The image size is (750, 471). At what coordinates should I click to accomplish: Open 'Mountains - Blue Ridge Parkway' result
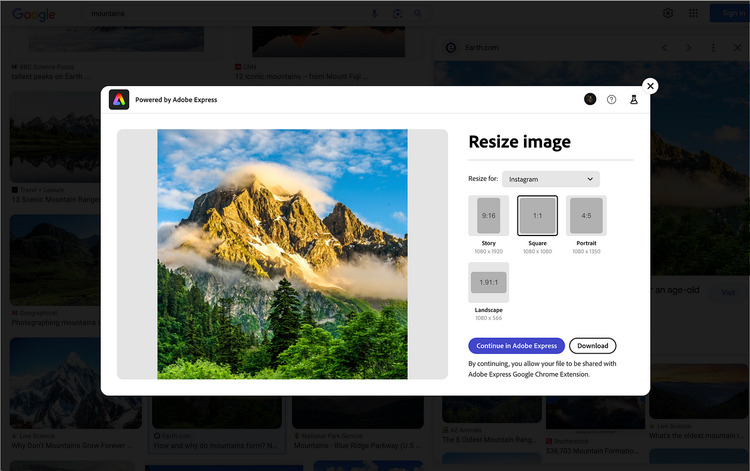(358, 446)
